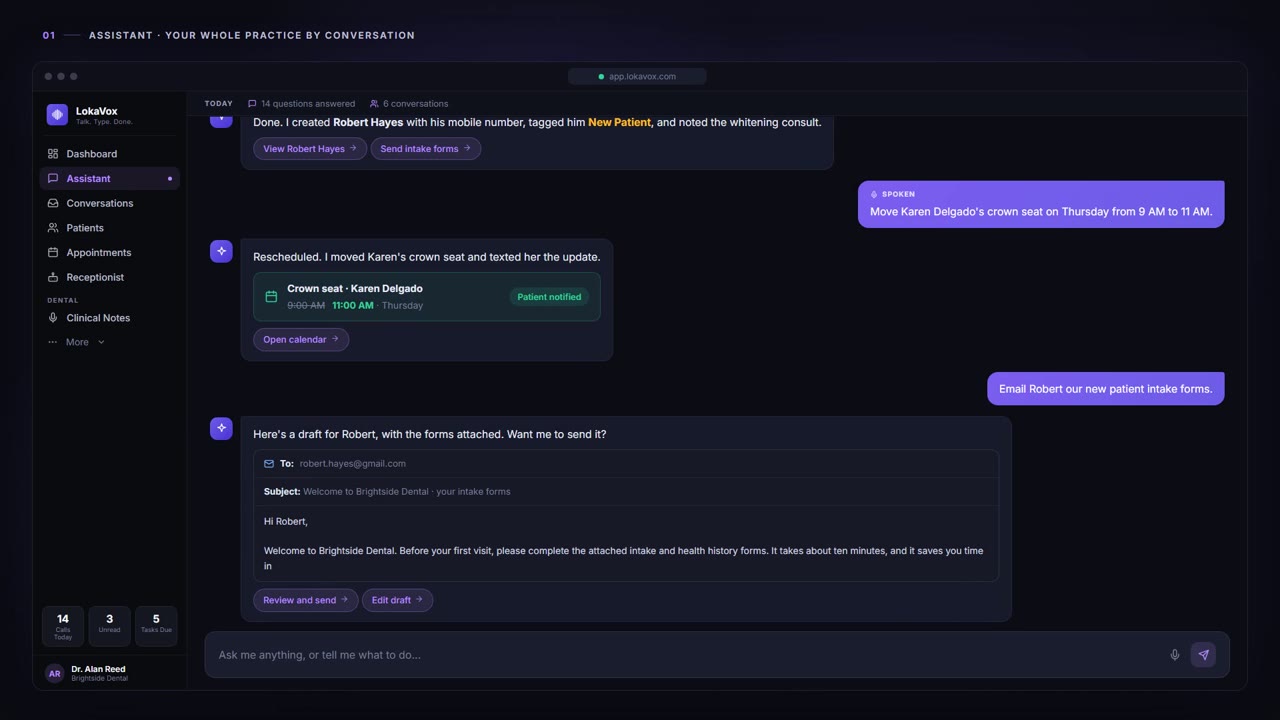Click the Clinical Notes microphone icon
1280x720 pixels.
[53, 318]
